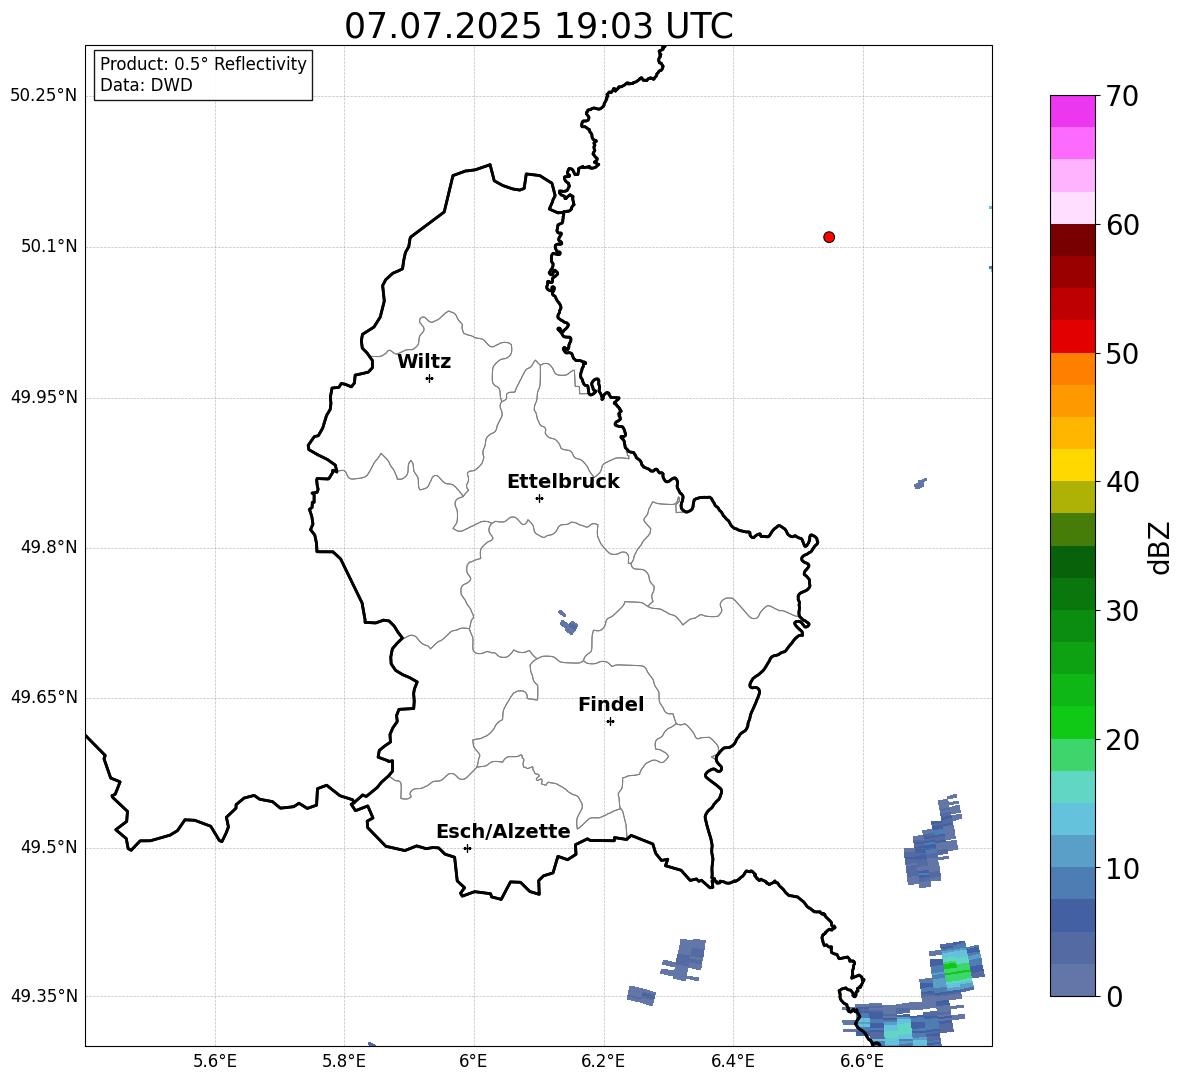Click the magenta top colorbar segment
1184x1081 pixels.
(1072, 111)
